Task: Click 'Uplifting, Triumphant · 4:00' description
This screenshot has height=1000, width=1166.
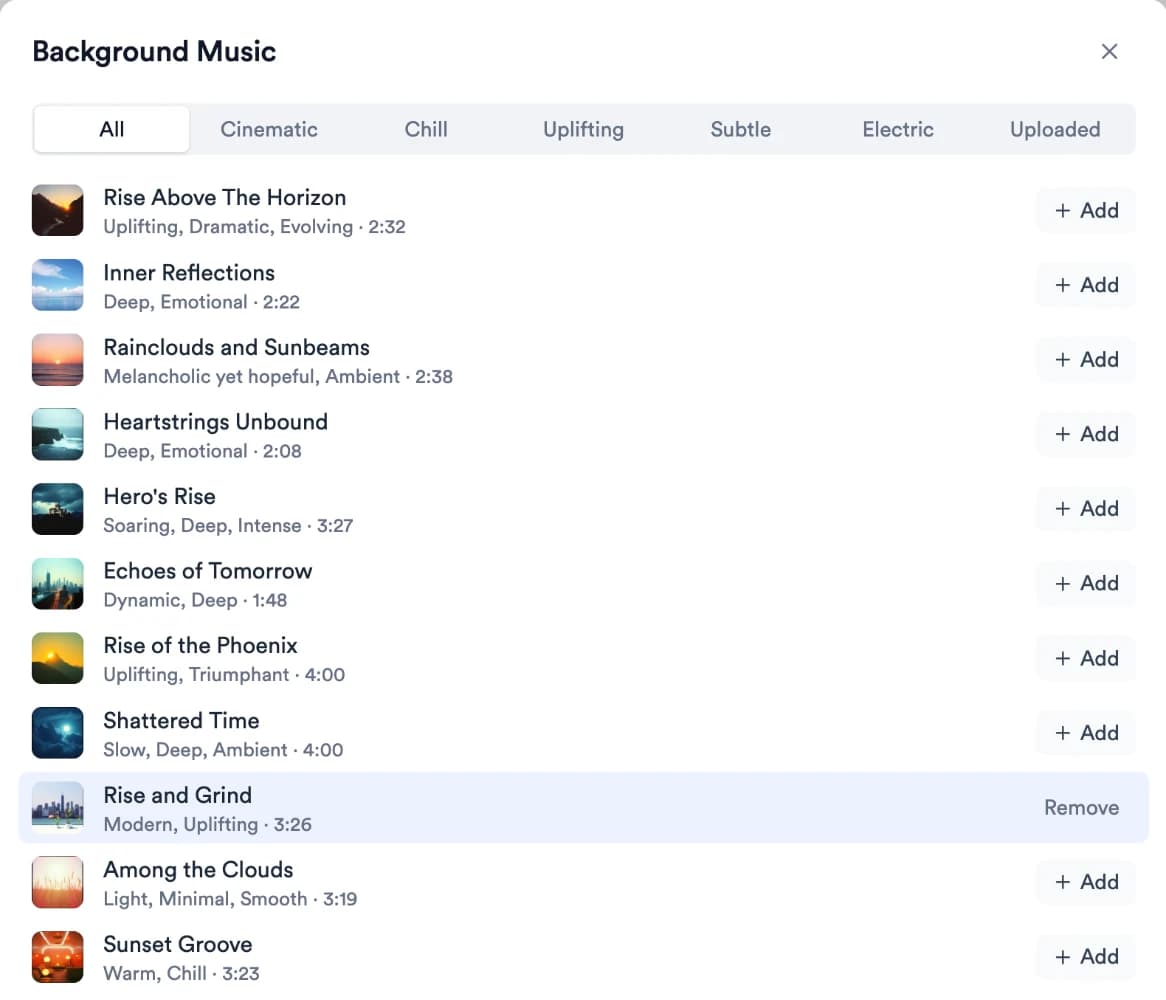Action: [x=224, y=674]
